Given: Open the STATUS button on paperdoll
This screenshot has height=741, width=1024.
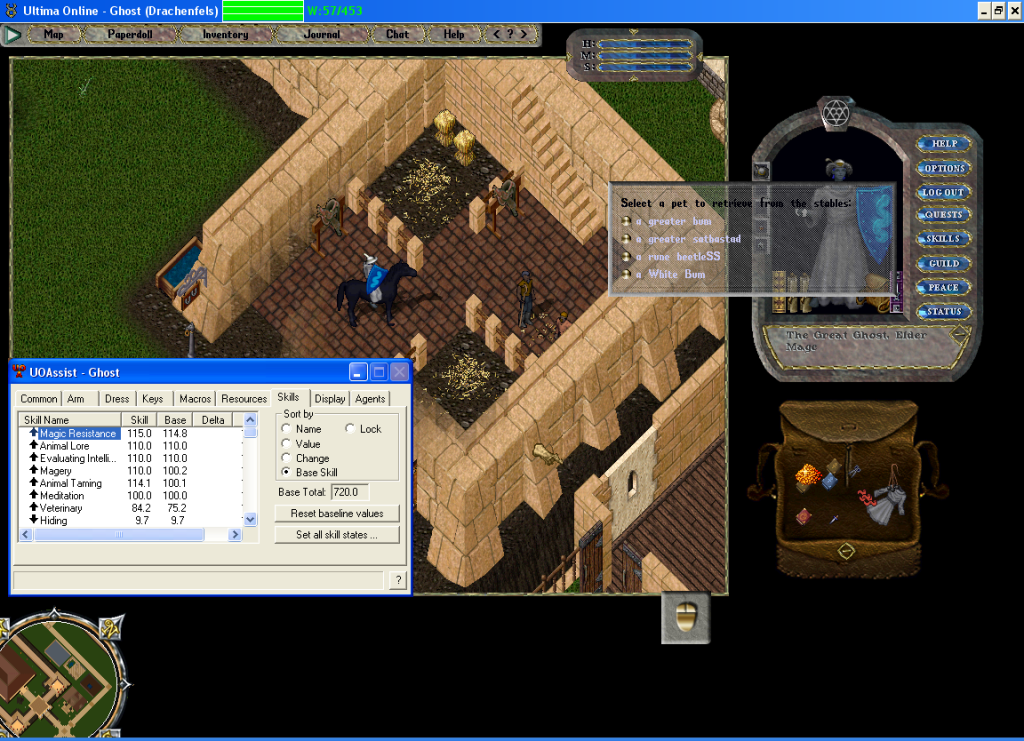Looking at the screenshot, I should coord(944,311).
